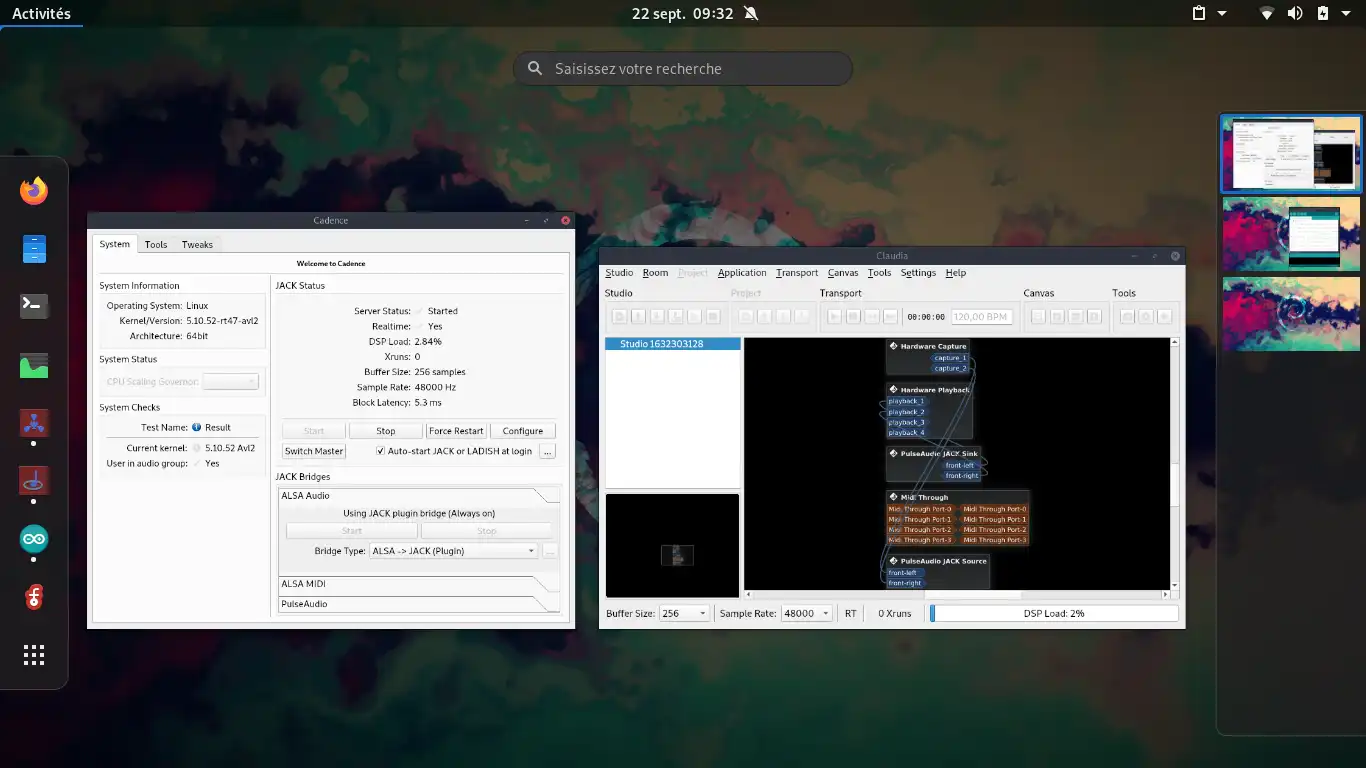The height and width of the screenshot is (768, 1366).
Task: Expand the Buffer Size dropdown in Claudia
Action: 684,613
